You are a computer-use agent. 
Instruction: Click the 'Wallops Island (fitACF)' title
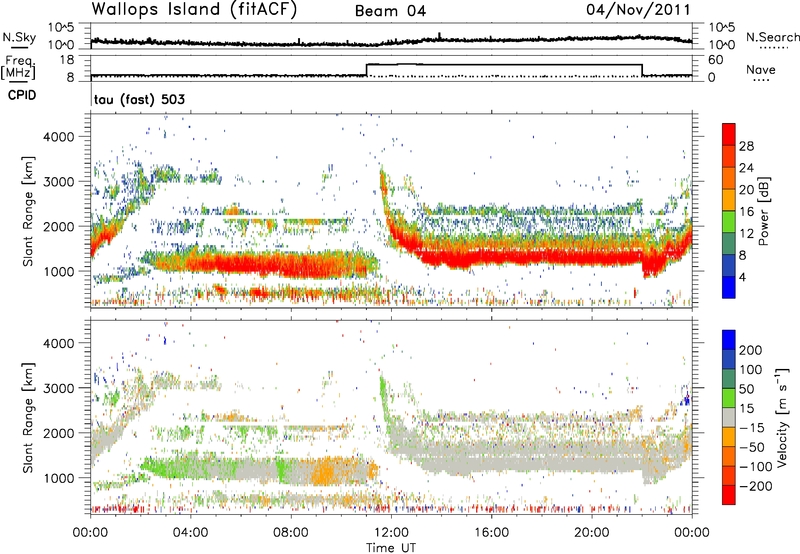pos(194,10)
